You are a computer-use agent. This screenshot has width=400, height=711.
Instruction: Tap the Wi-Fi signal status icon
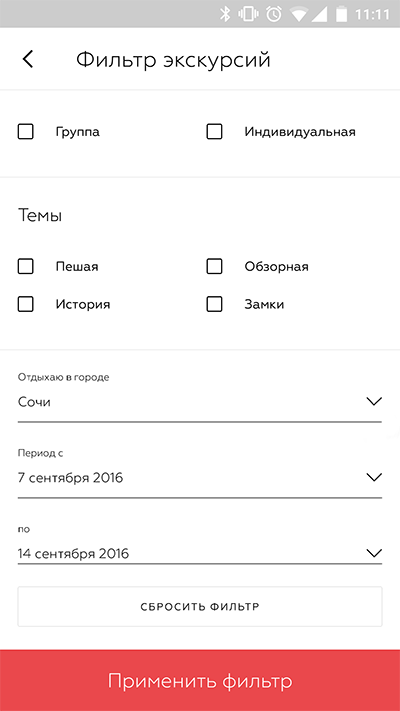[x=299, y=15]
